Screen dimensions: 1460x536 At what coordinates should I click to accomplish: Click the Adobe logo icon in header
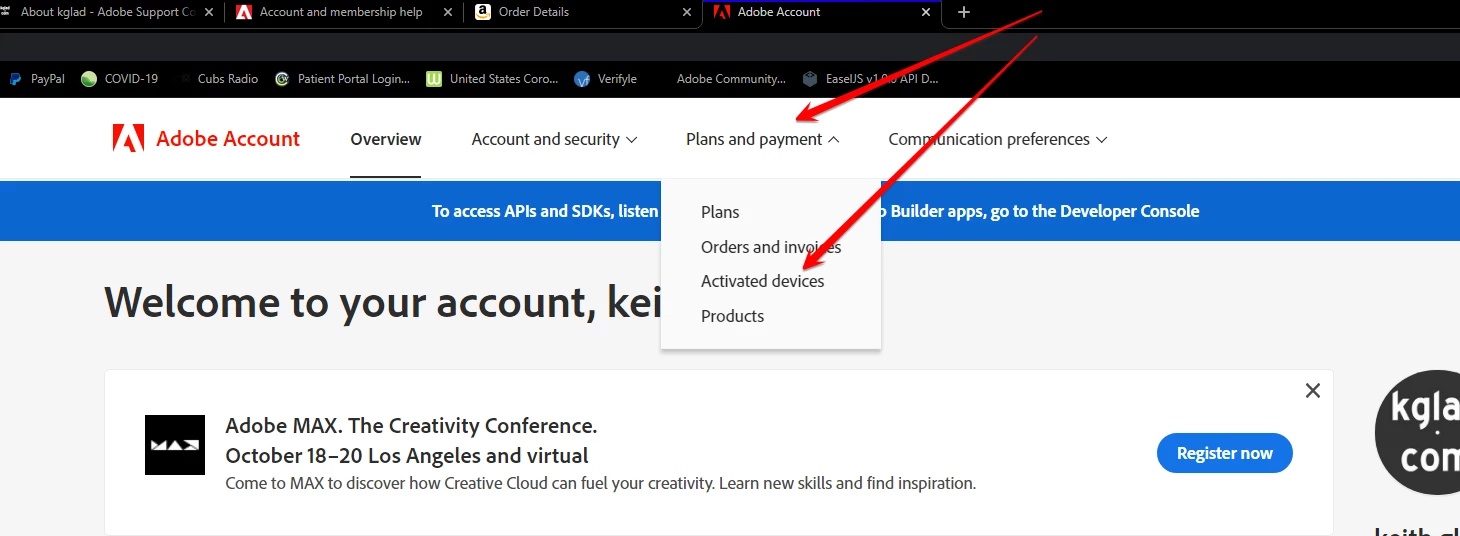(128, 139)
